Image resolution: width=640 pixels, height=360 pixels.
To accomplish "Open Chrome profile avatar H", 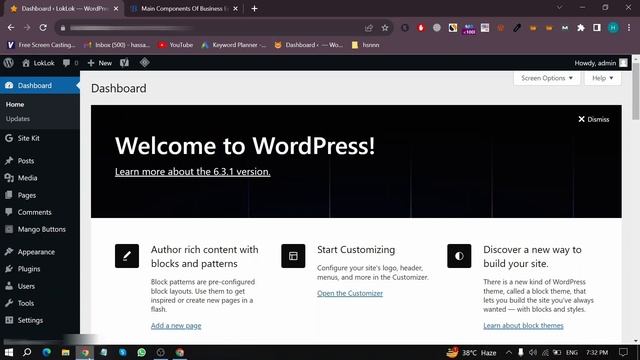I will (x=613, y=28).
